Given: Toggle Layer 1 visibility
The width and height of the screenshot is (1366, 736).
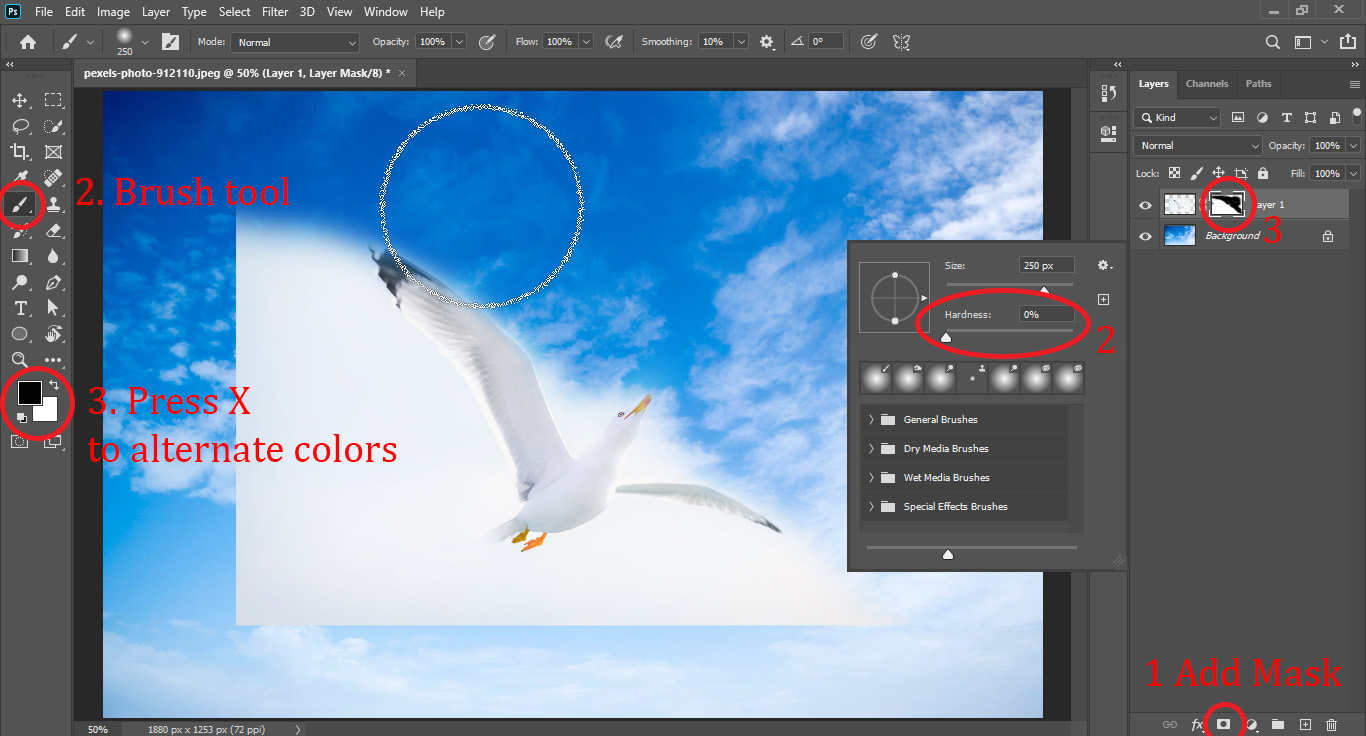Looking at the screenshot, I should [x=1143, y=204].
